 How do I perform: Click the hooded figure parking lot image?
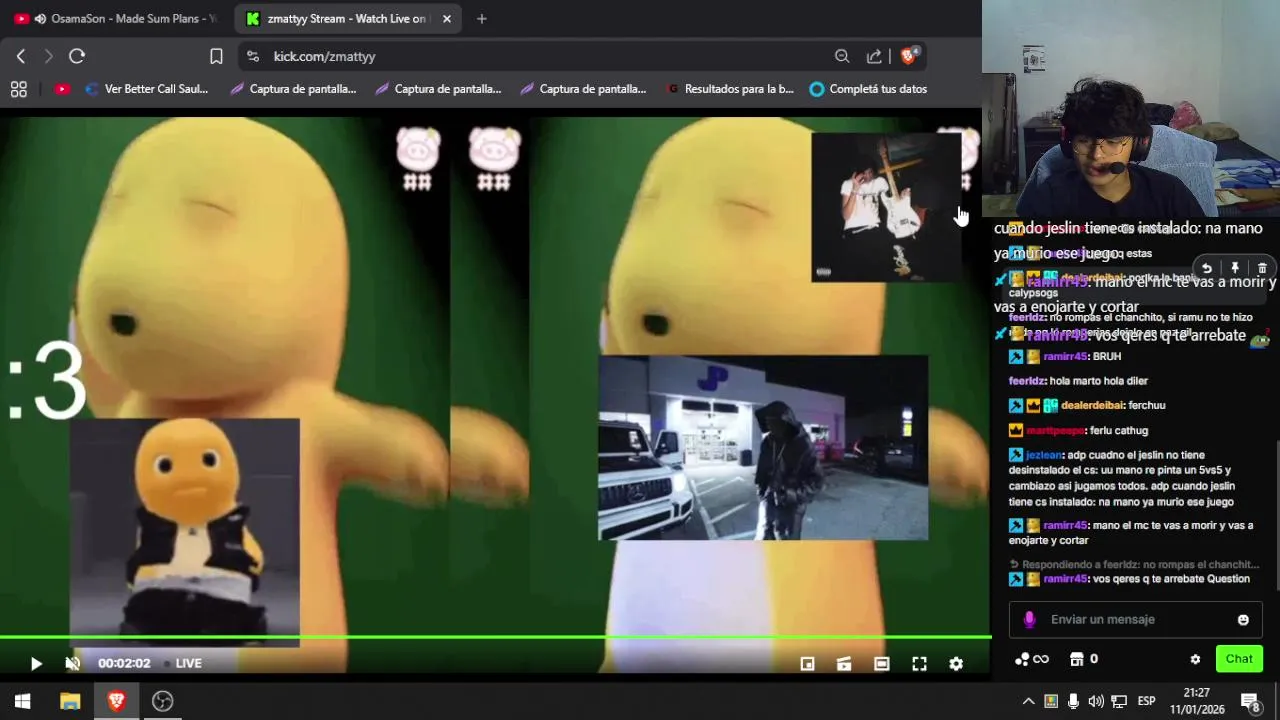pyautogui.click(x=763, y=447)
